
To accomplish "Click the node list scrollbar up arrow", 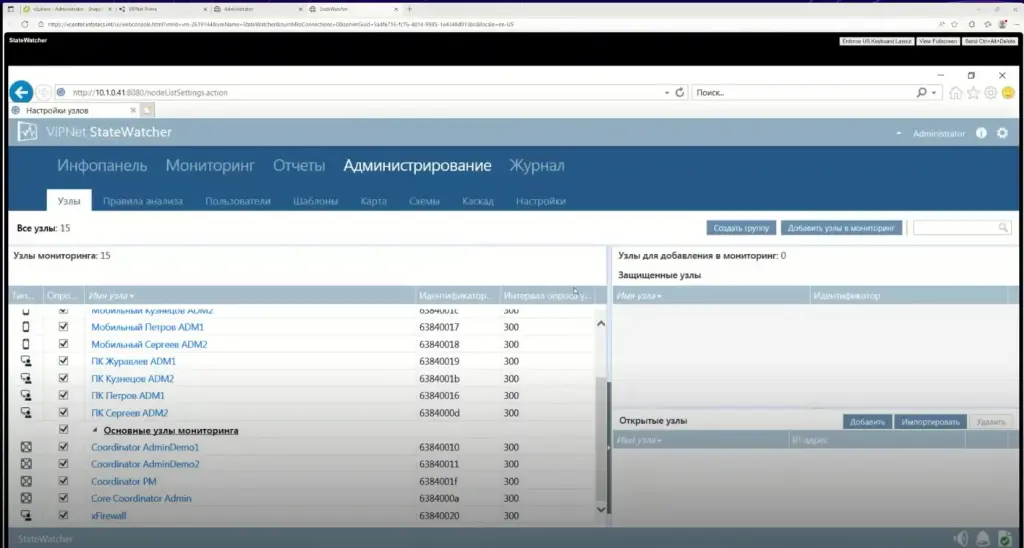I will tap(601, 323).
